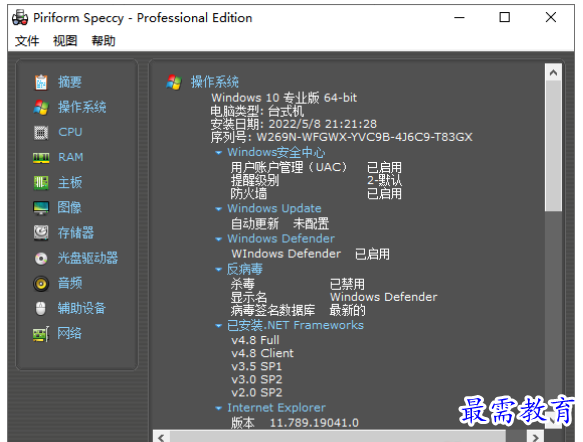583x442 pixels.
Task: Select the v3.5 SP1 entry
Action: [x=257, y=367]
